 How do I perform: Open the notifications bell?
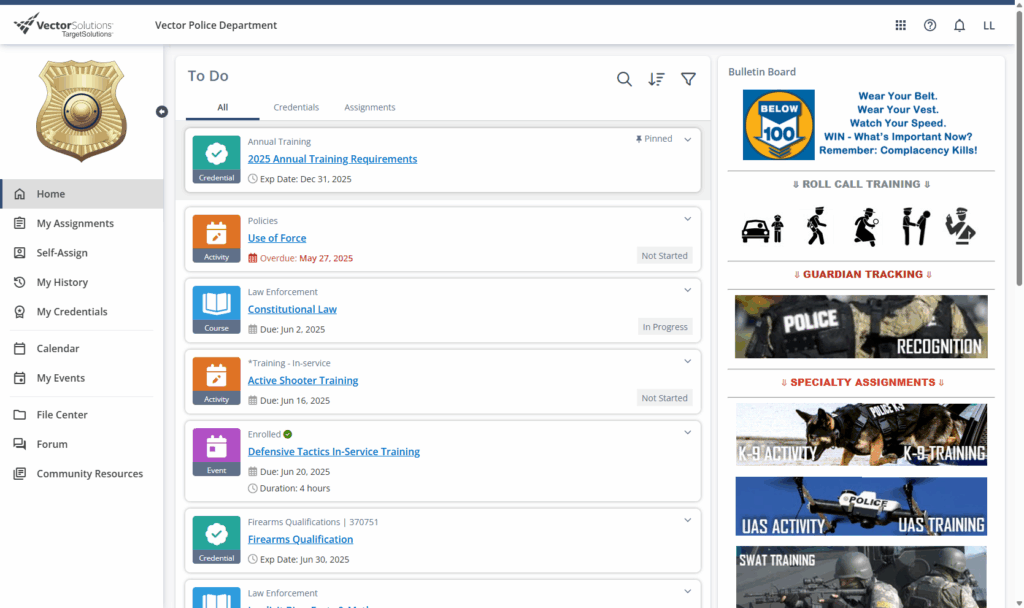[x=959, y=25]
